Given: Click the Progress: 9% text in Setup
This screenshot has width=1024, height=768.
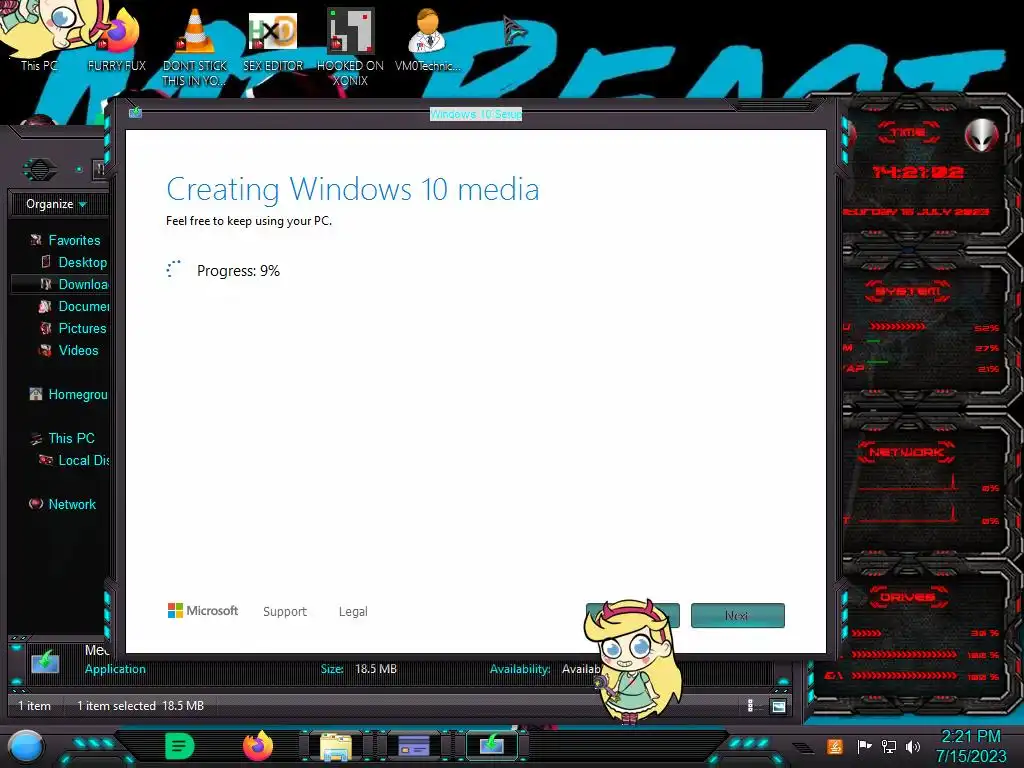Looking at the screenshot, I should click(238, 271).
